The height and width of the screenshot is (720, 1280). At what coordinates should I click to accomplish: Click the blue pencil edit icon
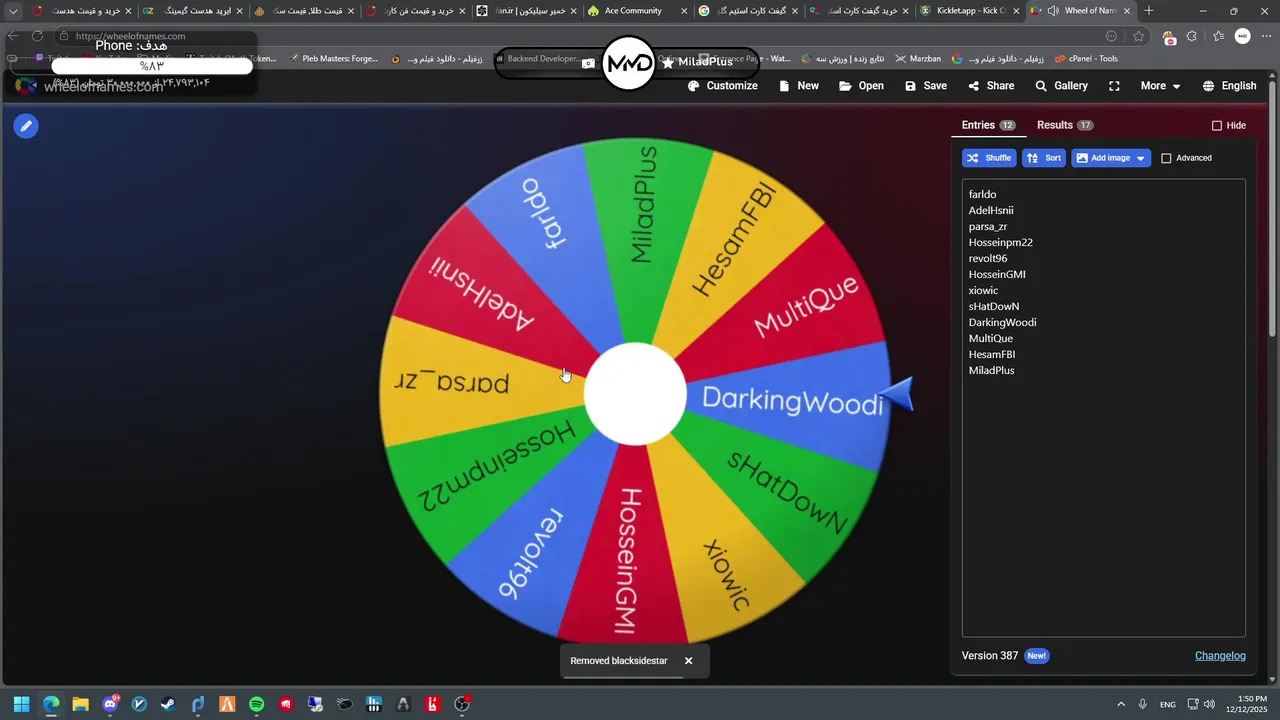[x=26, y=126]
